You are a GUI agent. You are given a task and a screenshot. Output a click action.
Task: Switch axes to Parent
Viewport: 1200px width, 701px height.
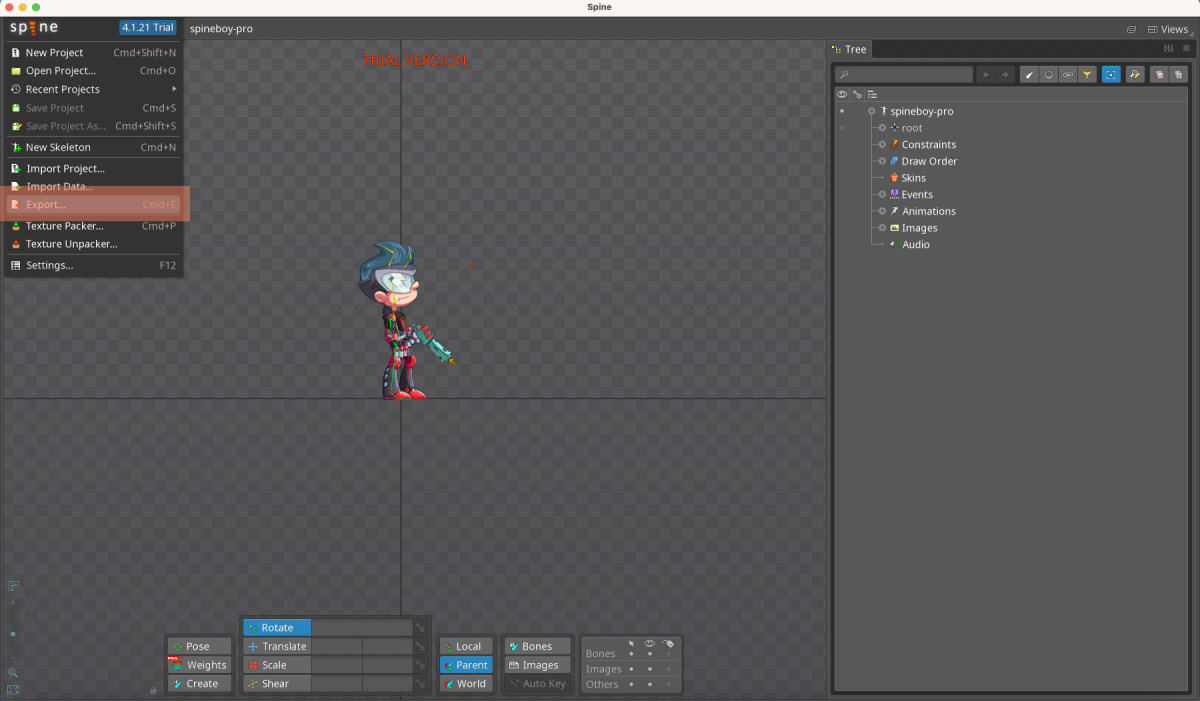[466, 665]
